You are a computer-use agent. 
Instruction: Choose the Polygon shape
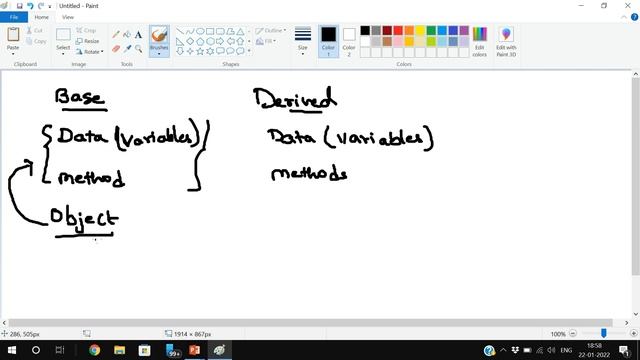coord(230,31)
